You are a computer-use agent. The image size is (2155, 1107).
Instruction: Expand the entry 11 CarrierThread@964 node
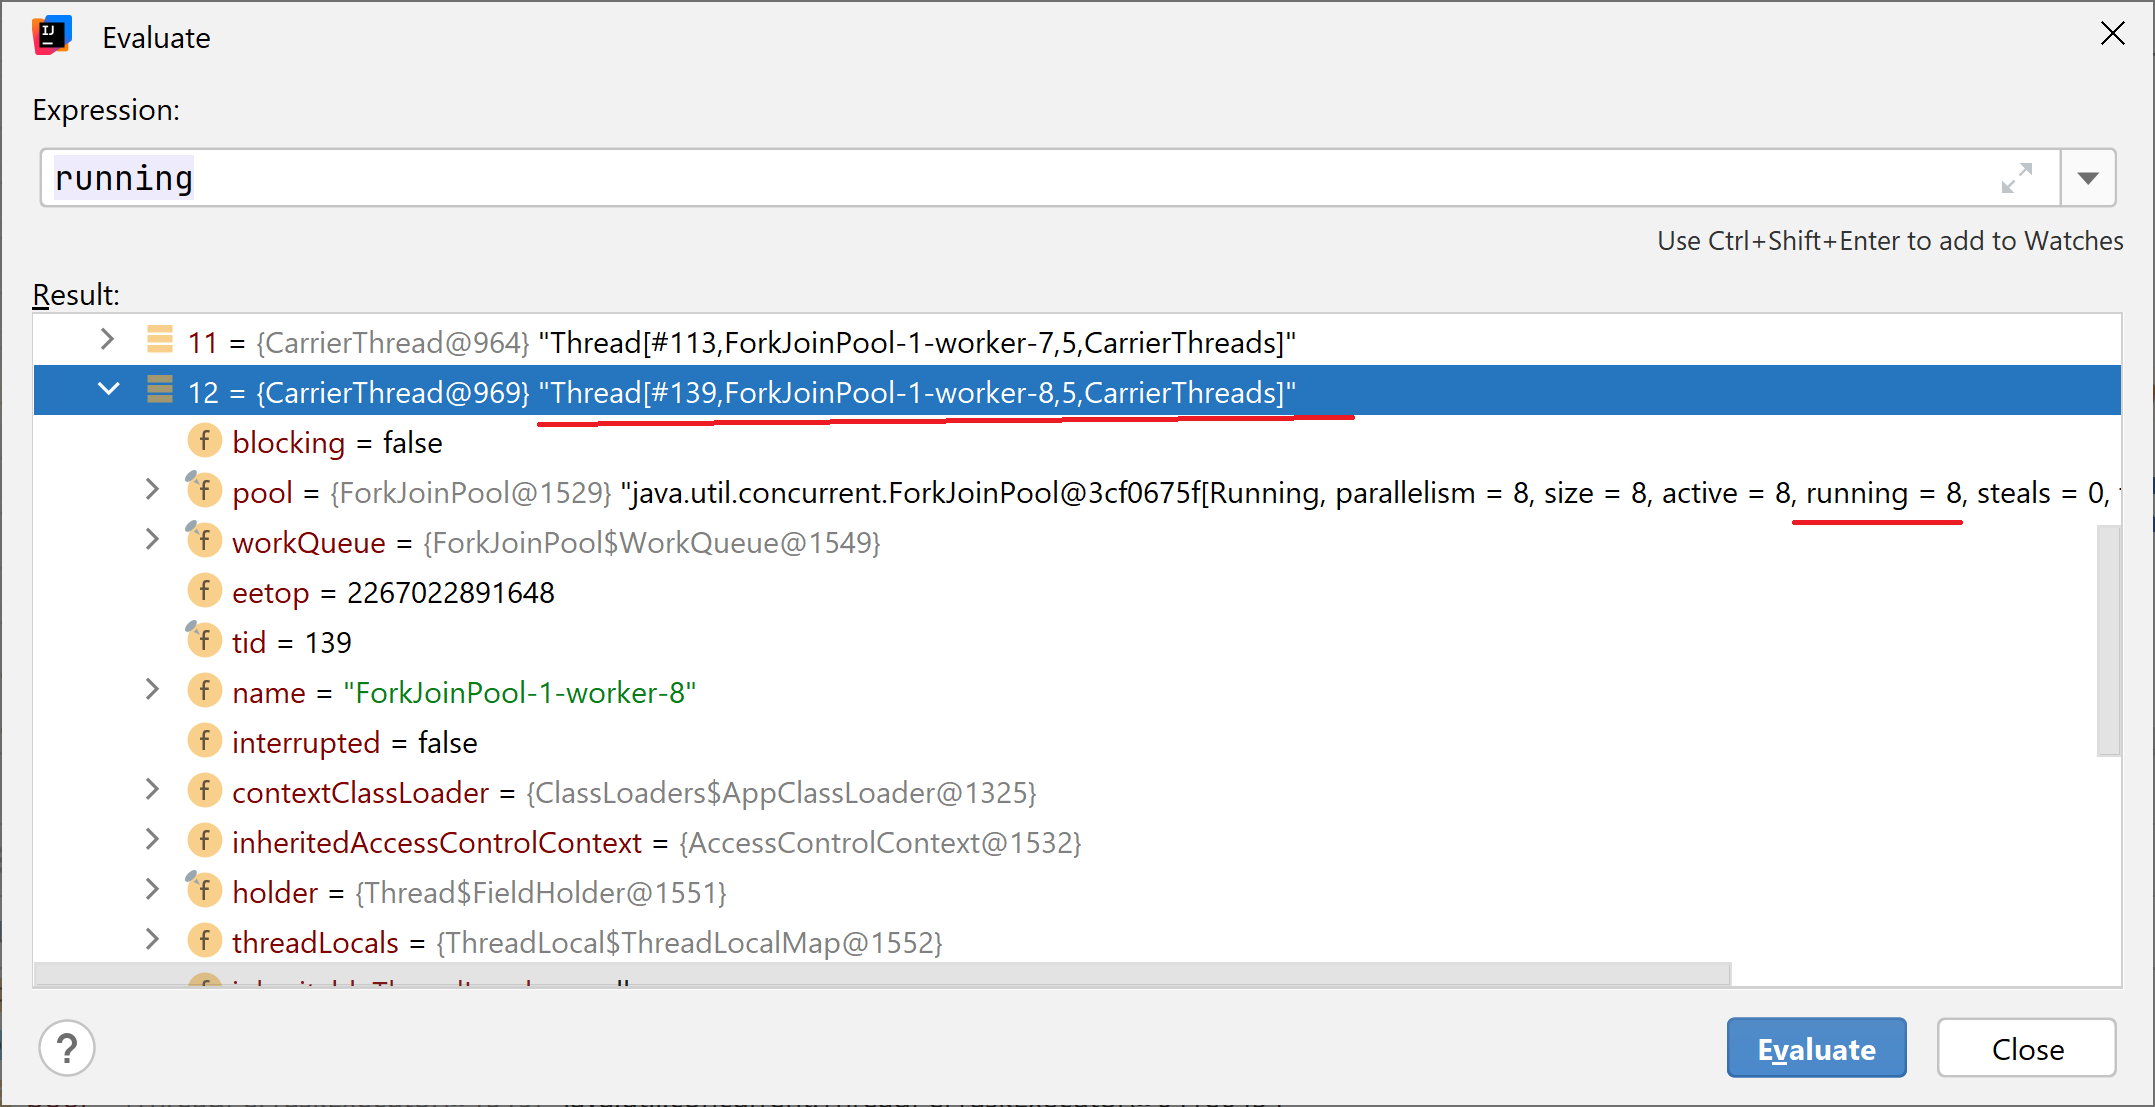tap(108, 340)
